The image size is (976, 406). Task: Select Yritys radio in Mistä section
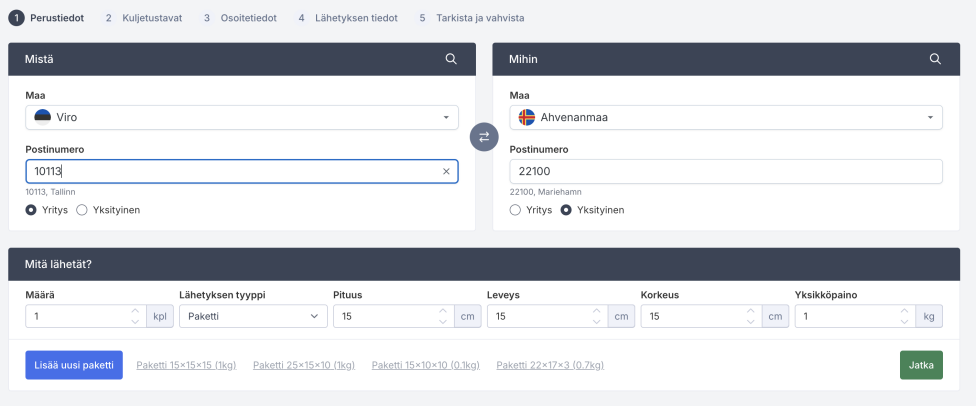point(31,210)
